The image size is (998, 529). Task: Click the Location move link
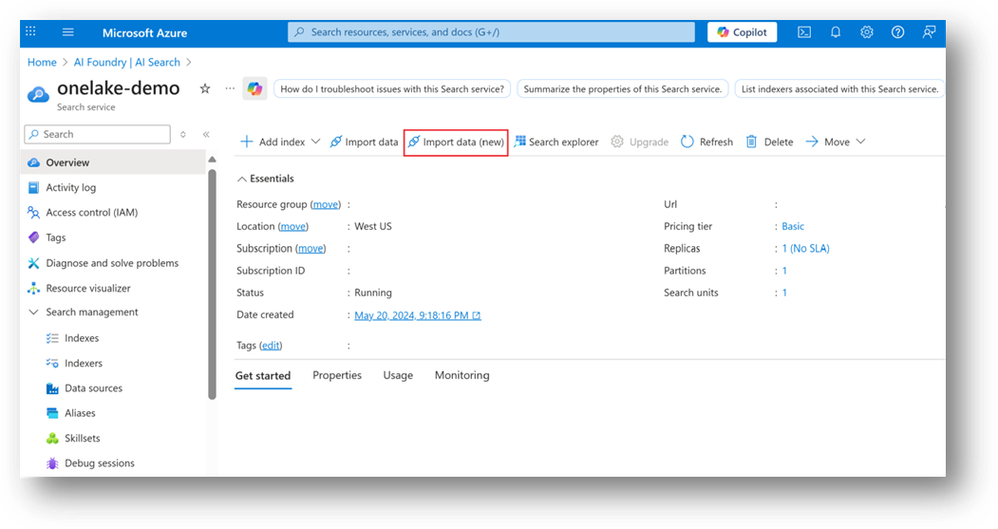pyautogui.click(x=293, y=227)
